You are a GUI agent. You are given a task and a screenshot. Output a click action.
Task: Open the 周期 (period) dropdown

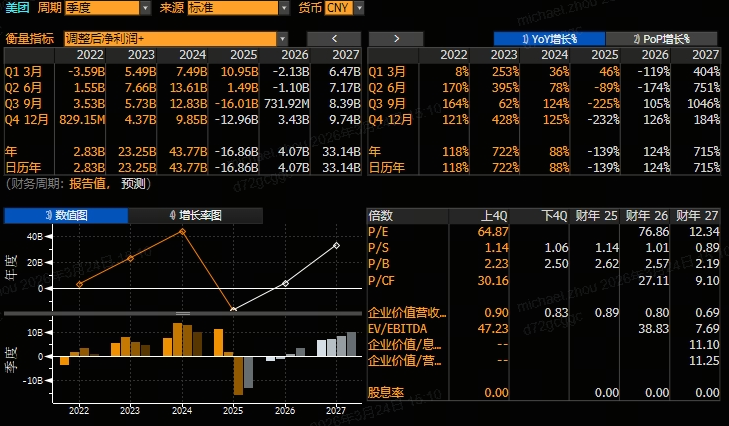click(109, 8)
